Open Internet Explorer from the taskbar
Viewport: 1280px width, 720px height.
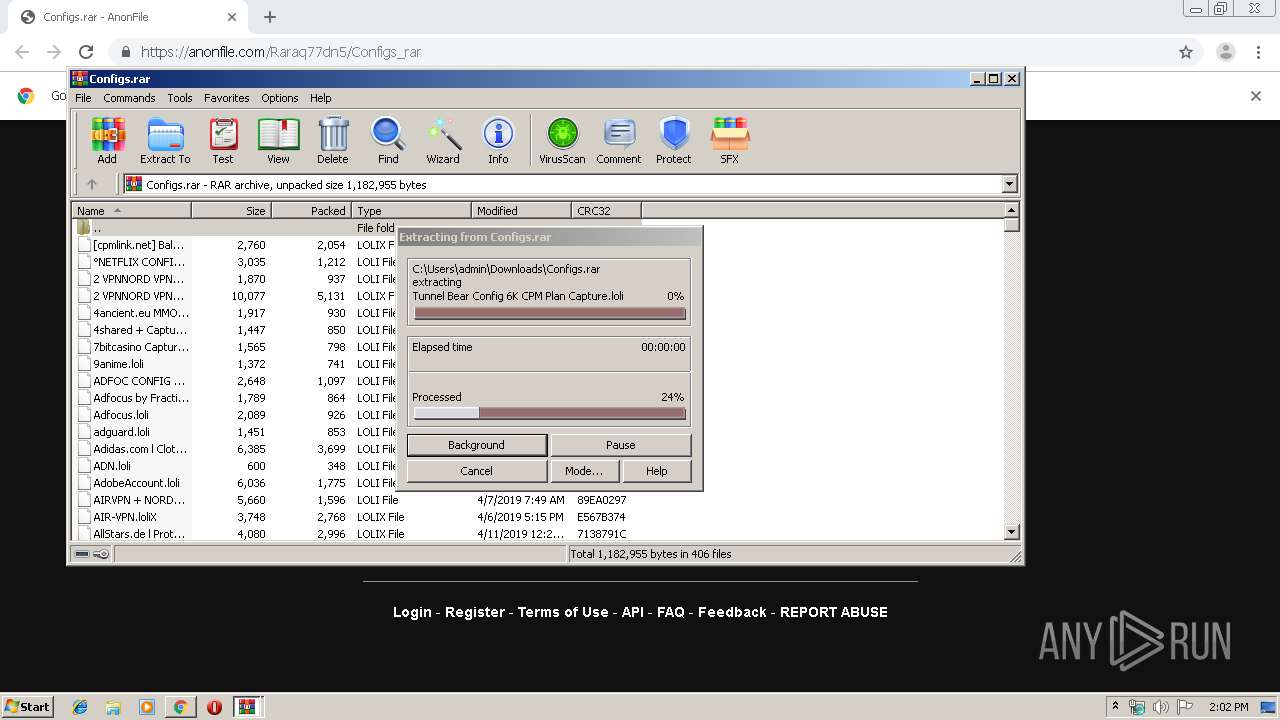click(80, 707)
